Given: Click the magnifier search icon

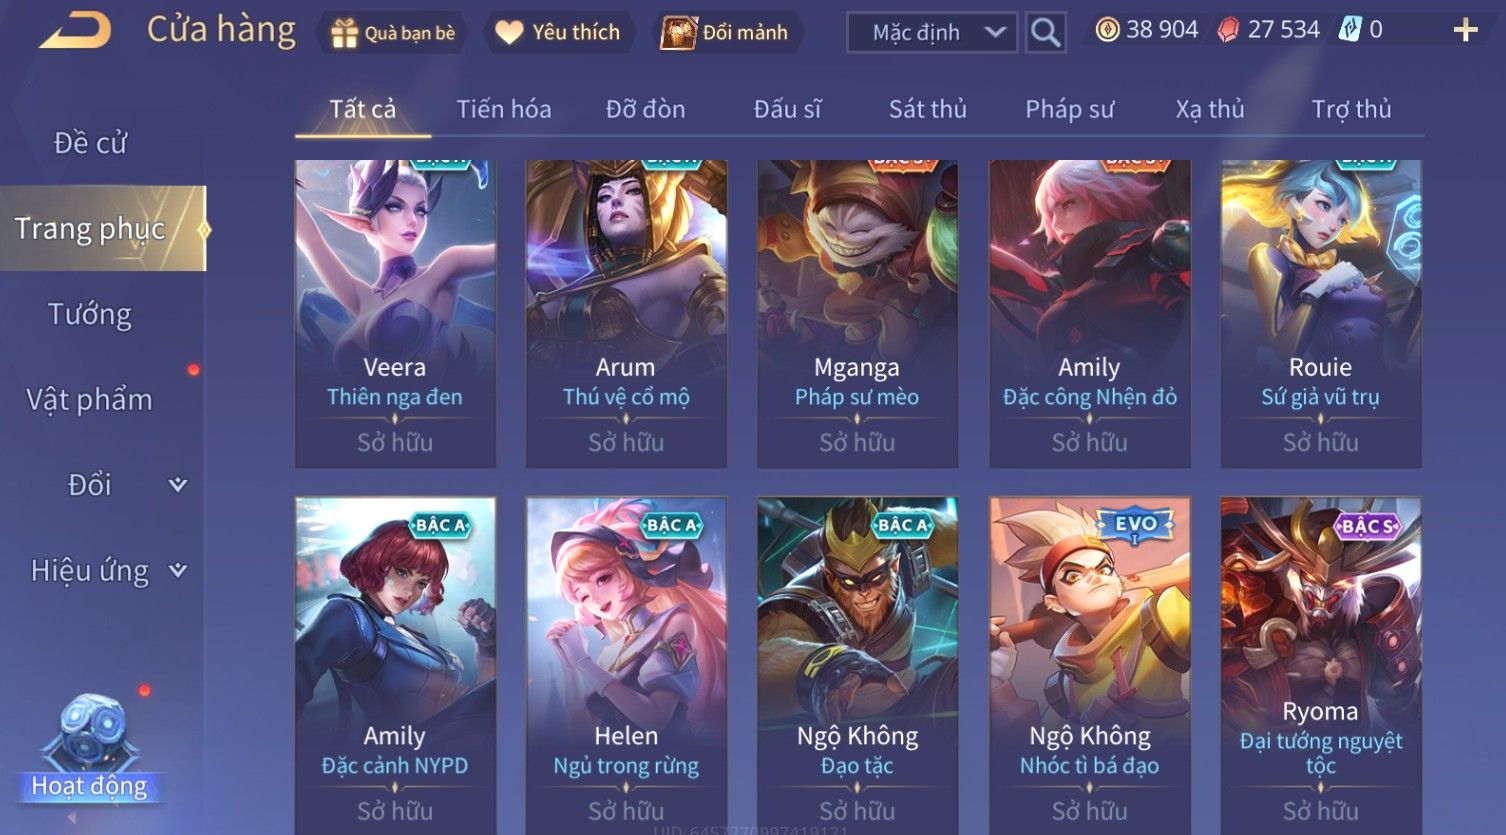Looking at the screenshot, I should point(1045,33).
